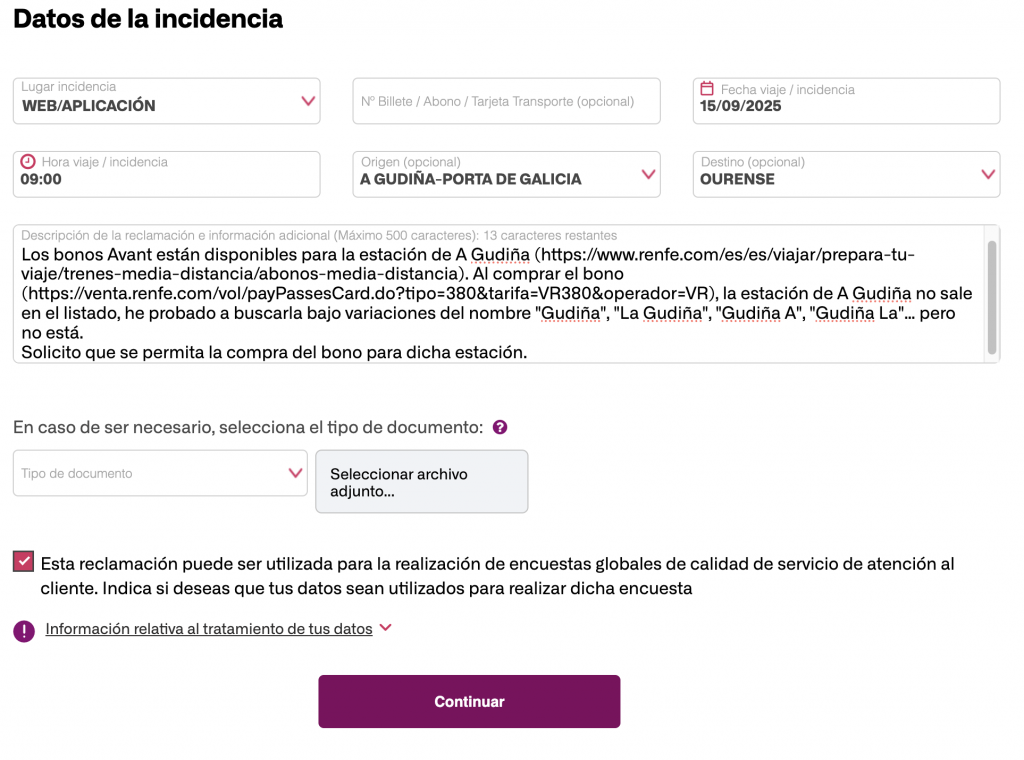Click the description text area scrollbar
Viewport: 1024px width, 760px height.
coord(992,297)
